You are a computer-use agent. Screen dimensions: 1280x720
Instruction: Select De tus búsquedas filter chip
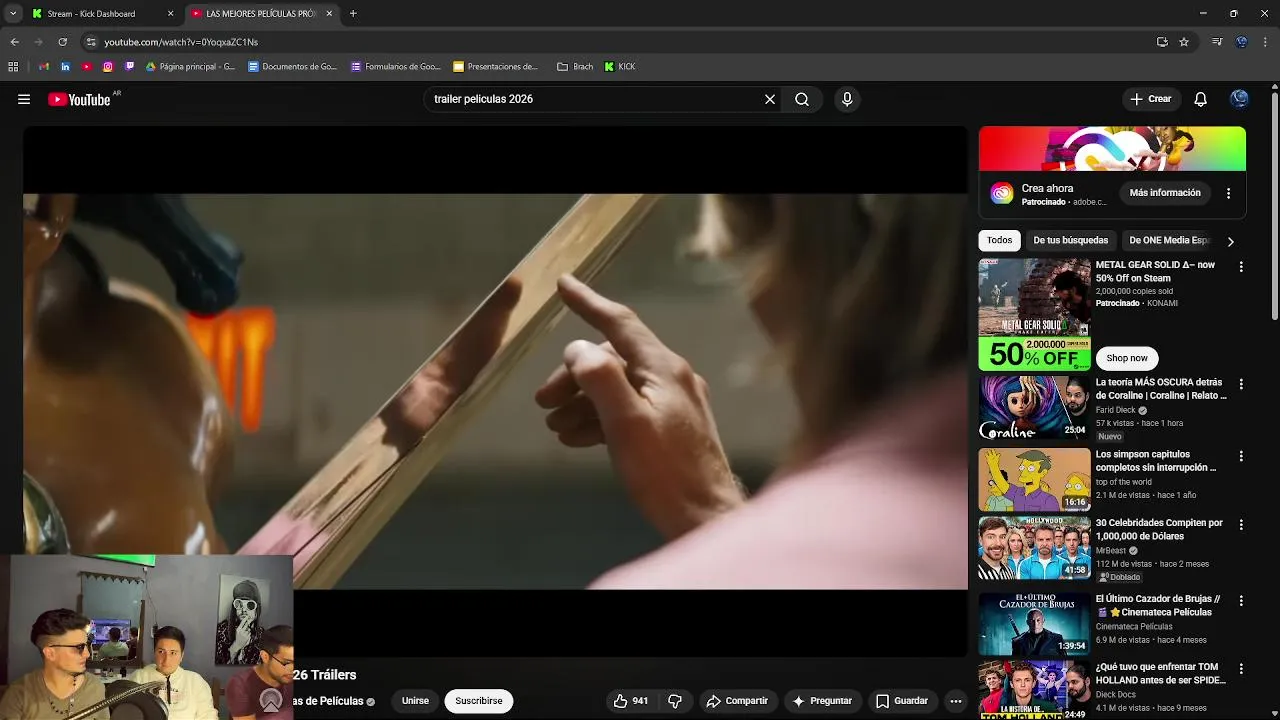(1071, 240)
